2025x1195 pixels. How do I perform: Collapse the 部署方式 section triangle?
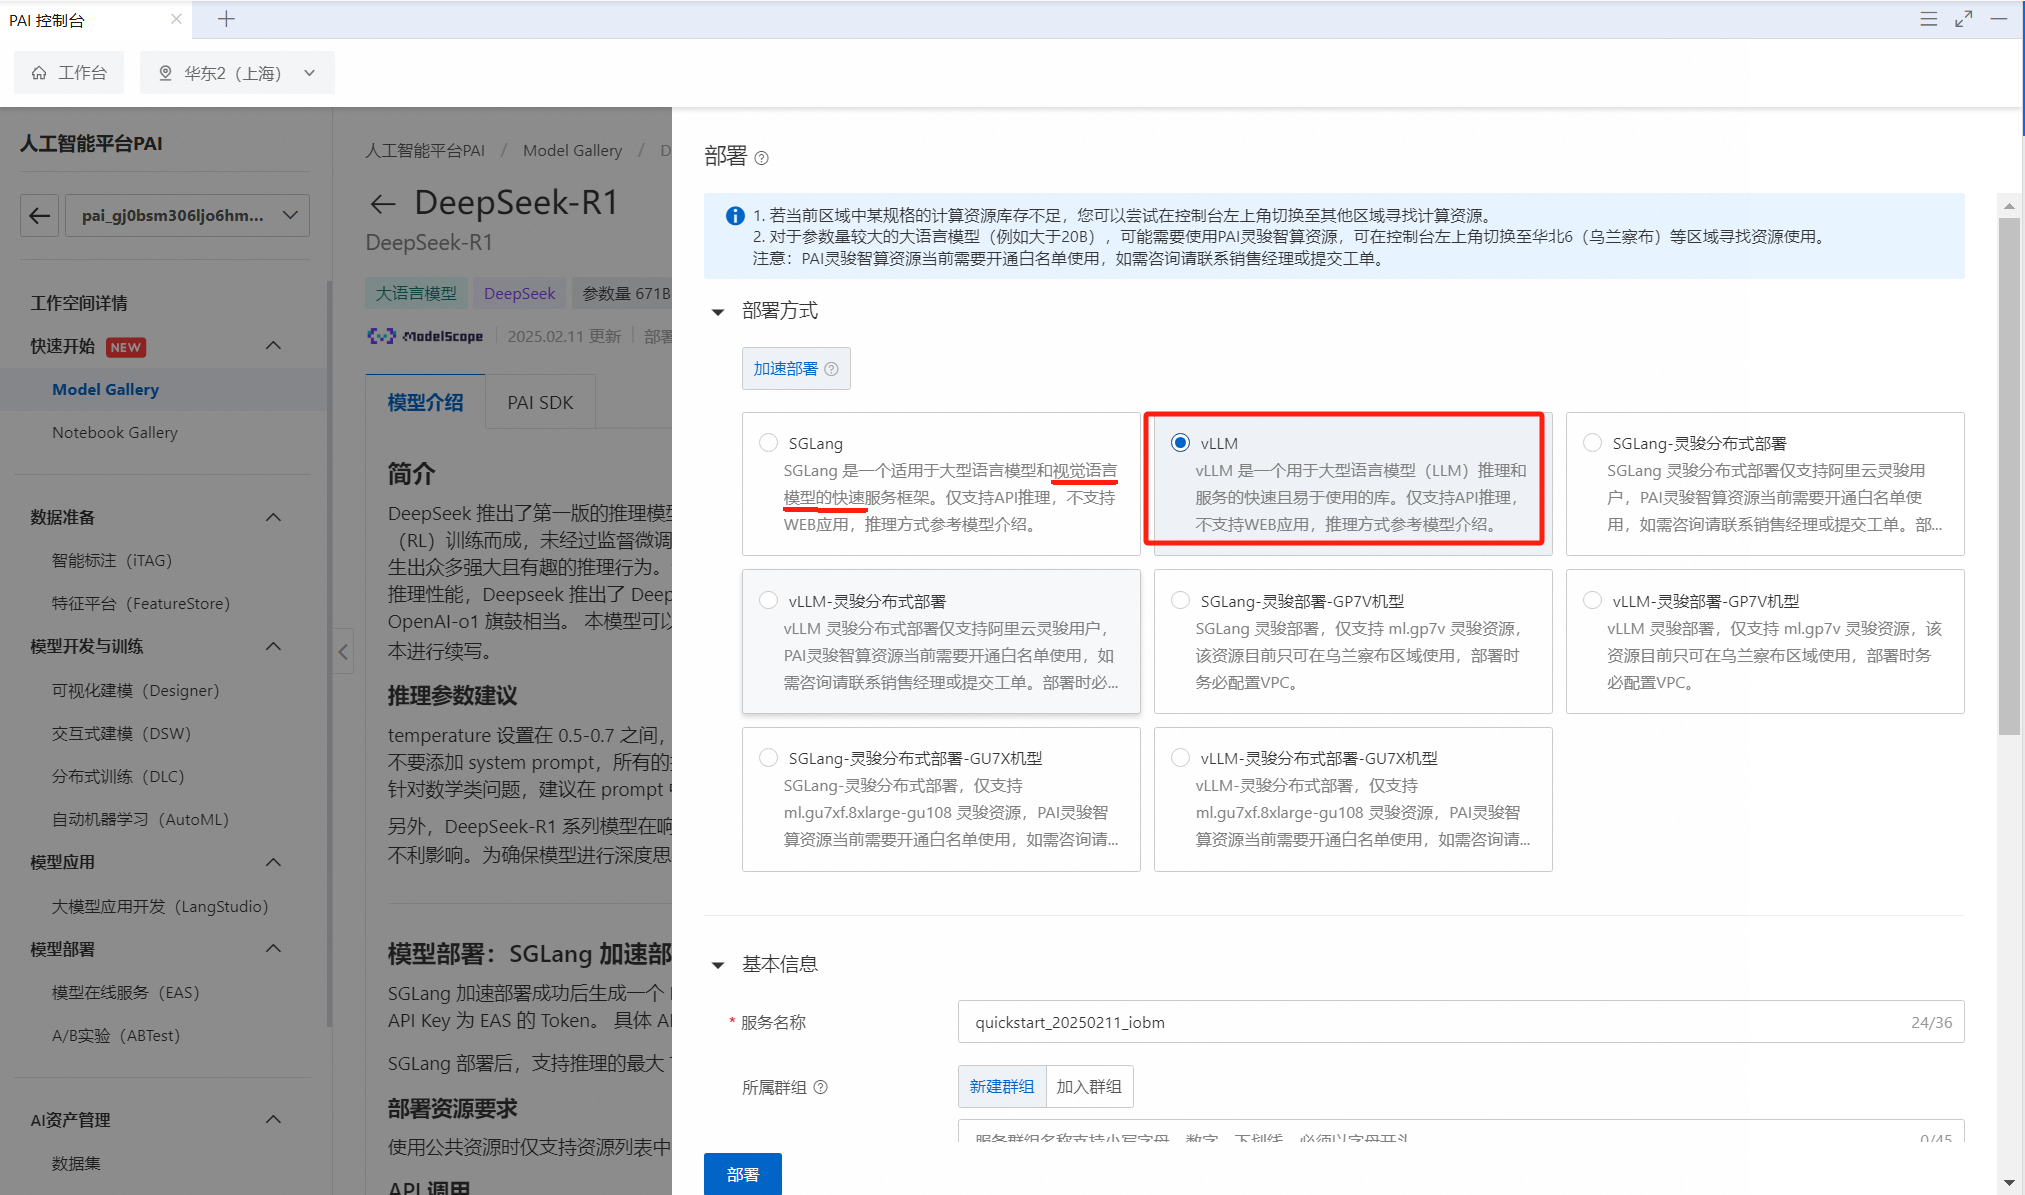coord(718,312)
